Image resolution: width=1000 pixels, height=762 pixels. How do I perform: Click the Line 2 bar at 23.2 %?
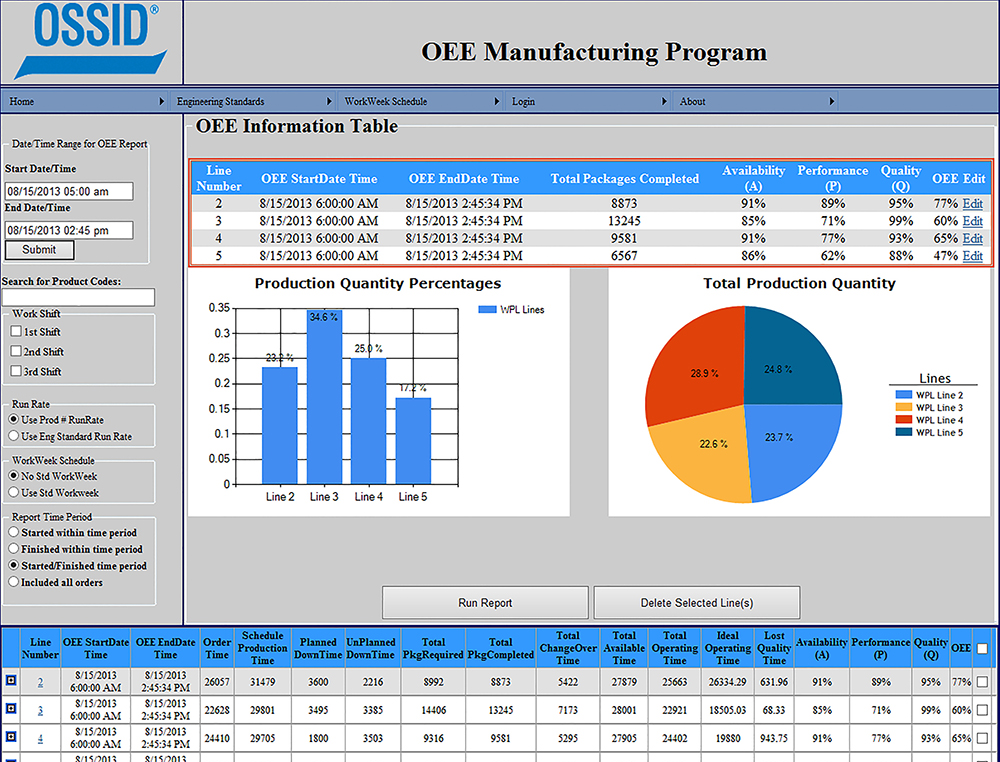[x=279, y=425]
